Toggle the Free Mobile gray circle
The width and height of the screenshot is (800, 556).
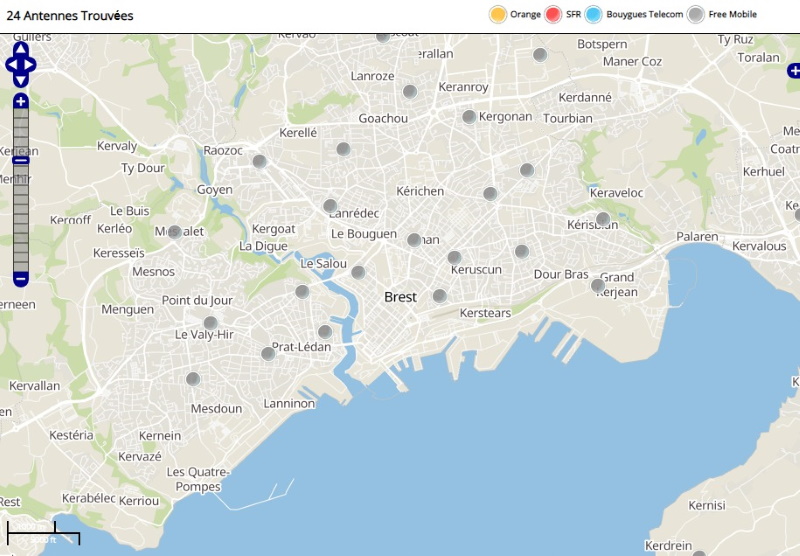[x=696, y=14]
